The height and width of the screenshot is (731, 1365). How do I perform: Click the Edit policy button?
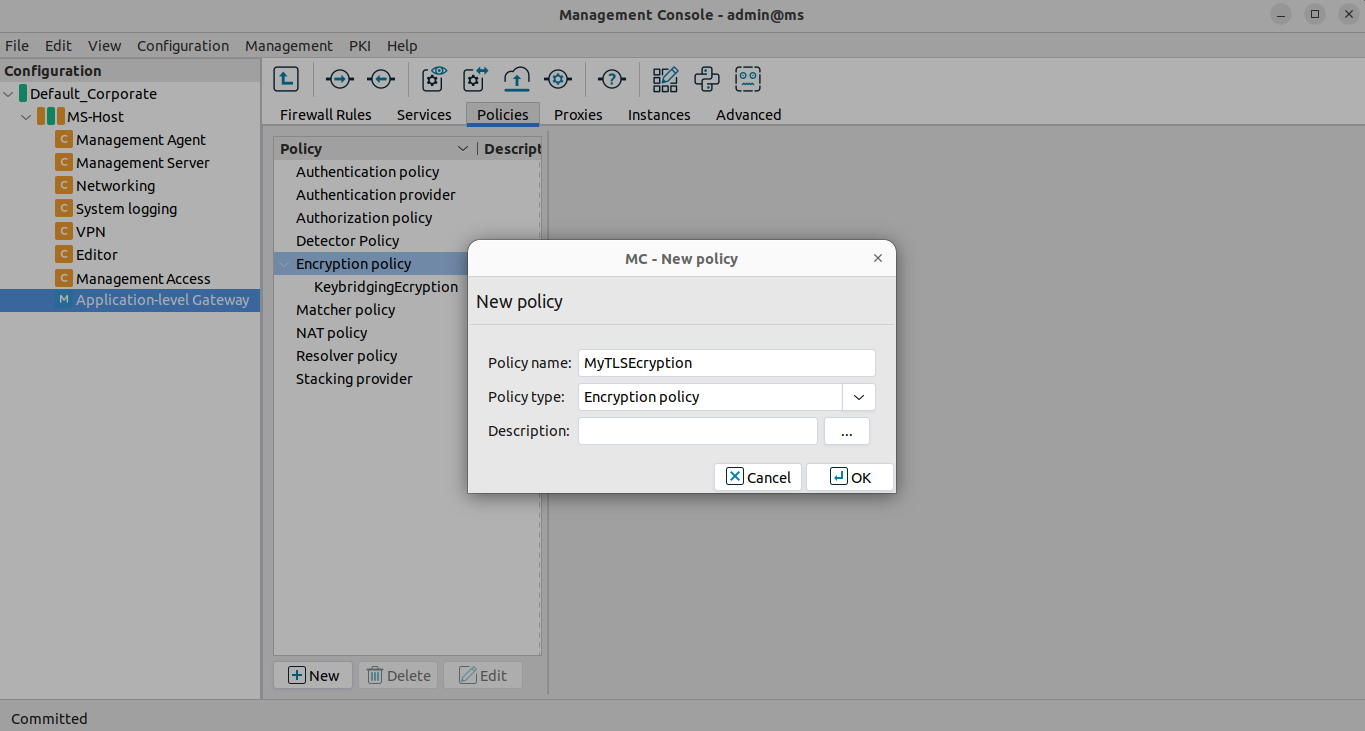pos(483,675)
